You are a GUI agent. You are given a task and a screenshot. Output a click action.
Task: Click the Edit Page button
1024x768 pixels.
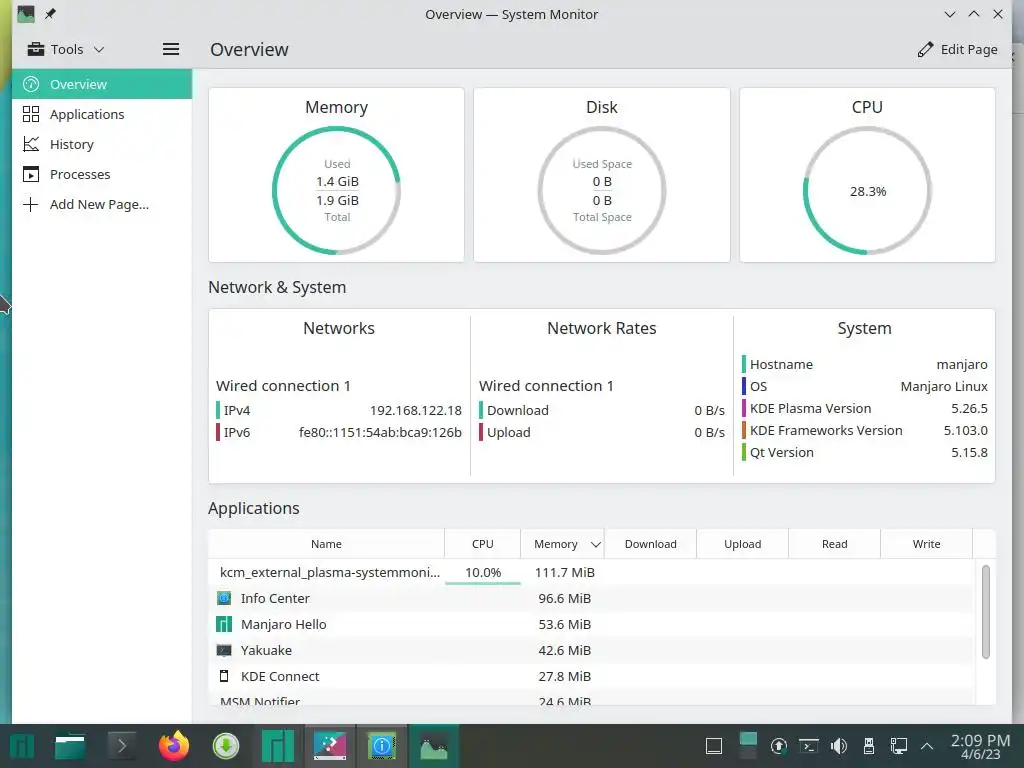coord(957,50)
